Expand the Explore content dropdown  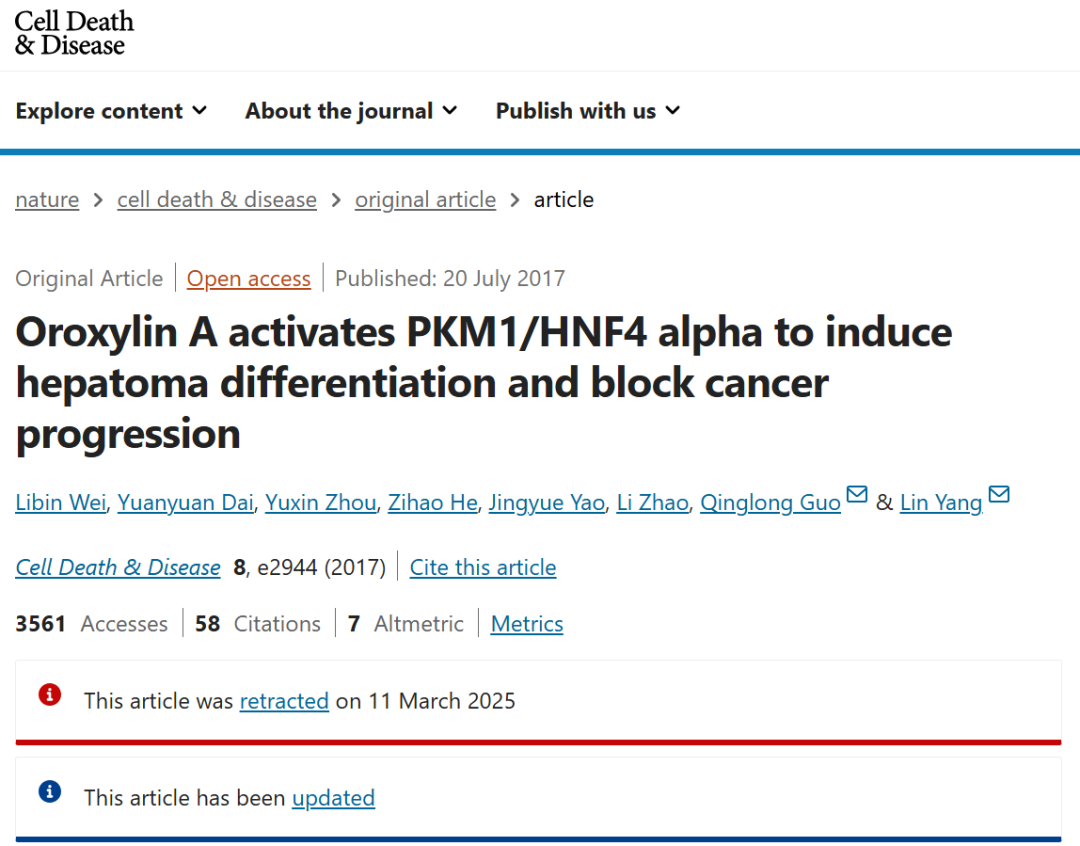point(111,111)
